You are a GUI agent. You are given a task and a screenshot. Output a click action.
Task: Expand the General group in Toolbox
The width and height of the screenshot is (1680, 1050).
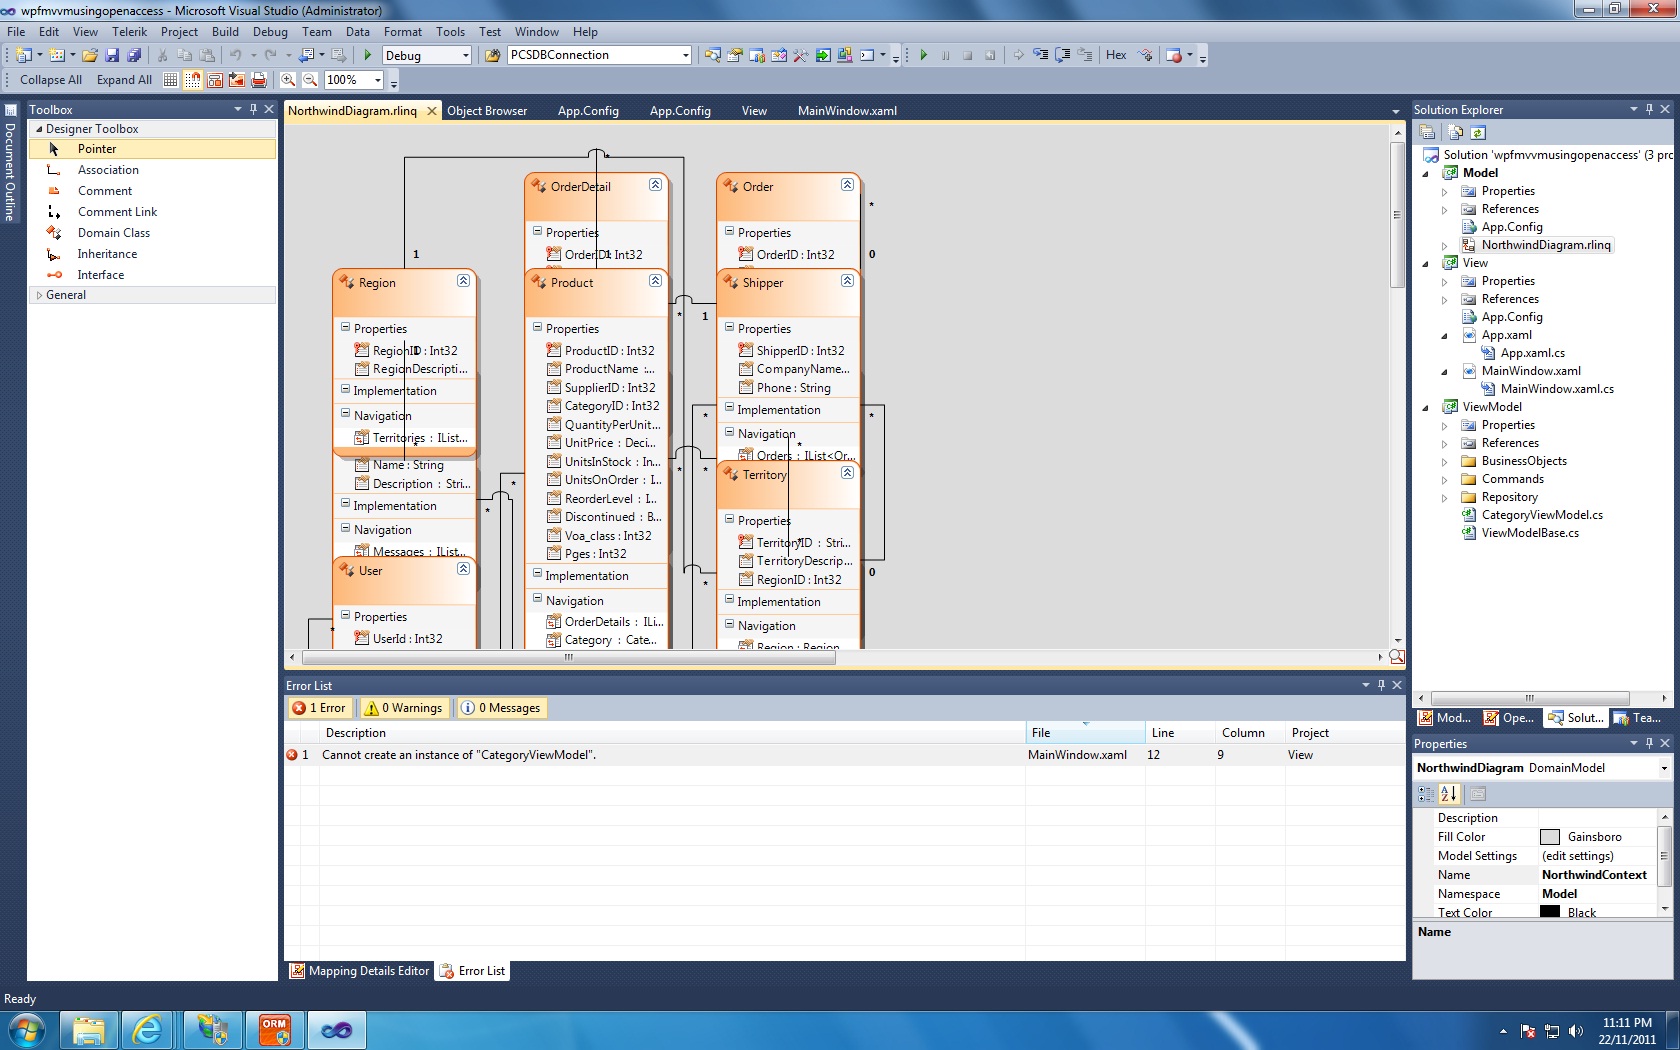pos(39,295)
